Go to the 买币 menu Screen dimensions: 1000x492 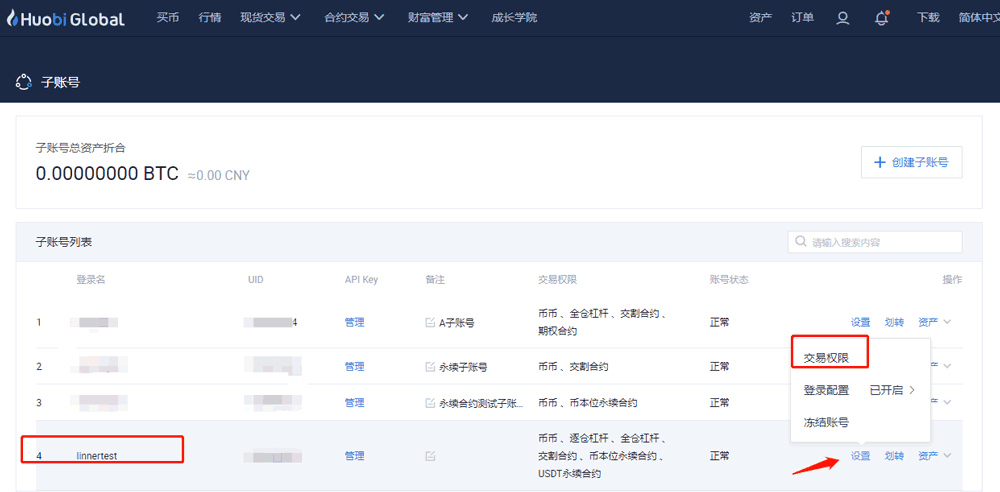point(168,18)
